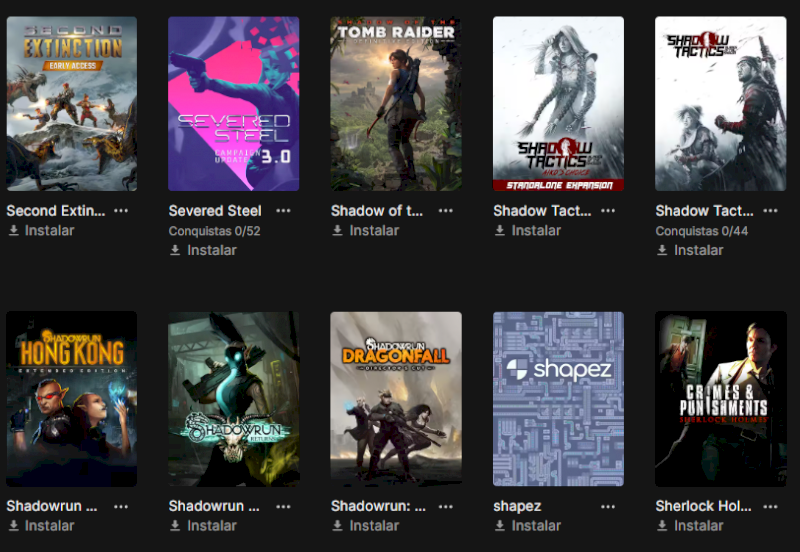This screenshot has width=800, height=552.
Task: Open the Severed Steel title link
Action: (x=215, y=211)
